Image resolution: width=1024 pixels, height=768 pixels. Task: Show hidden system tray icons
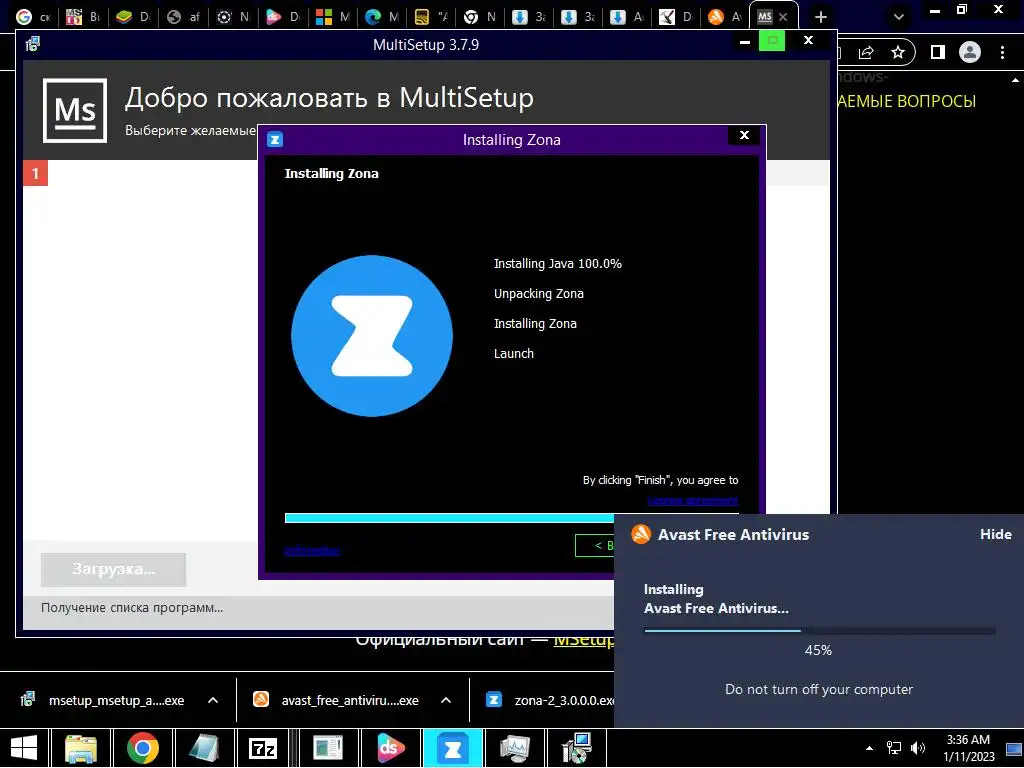pos(869,748)
